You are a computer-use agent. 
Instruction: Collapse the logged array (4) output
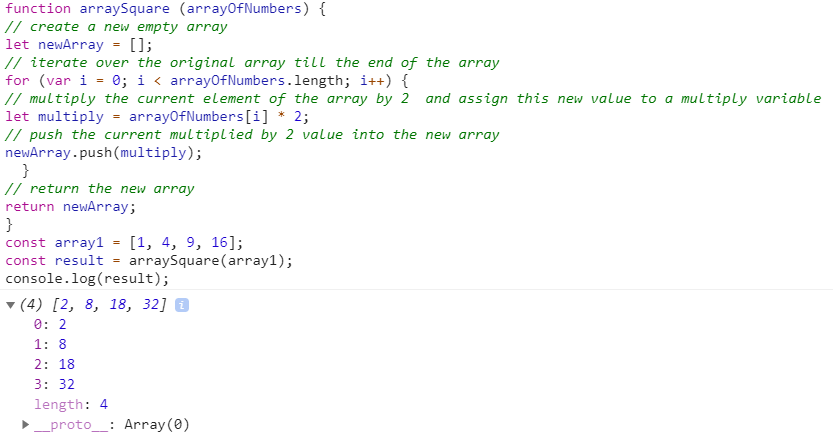[10, 305]
